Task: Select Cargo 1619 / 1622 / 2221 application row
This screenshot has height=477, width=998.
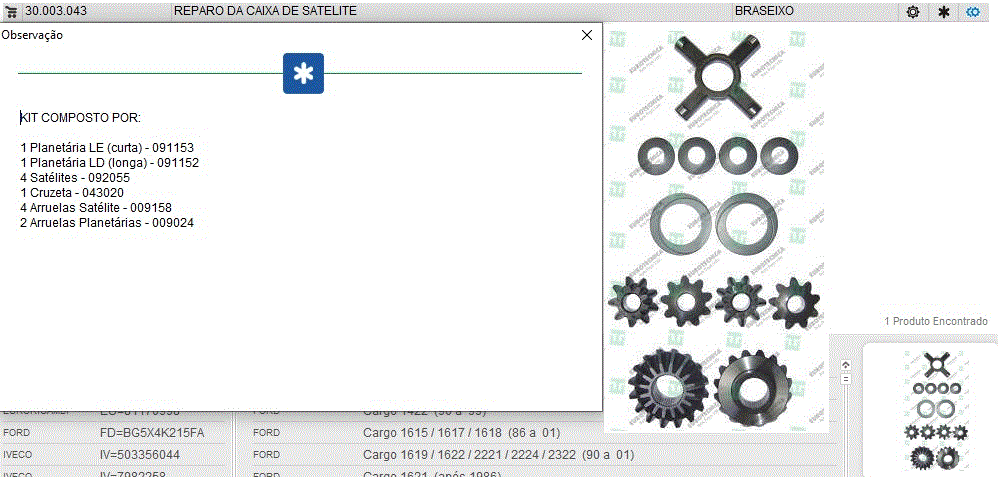Action: pos(497,455)
